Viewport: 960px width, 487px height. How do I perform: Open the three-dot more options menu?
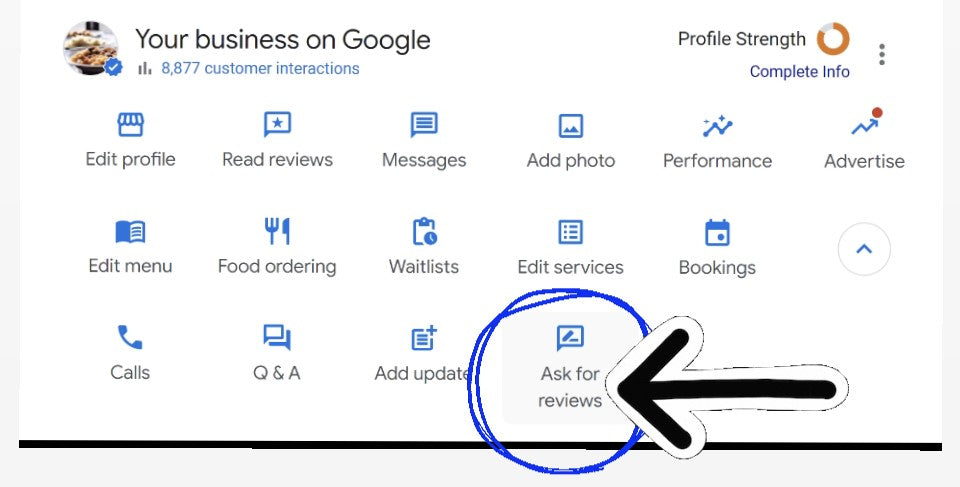[881, 54]
